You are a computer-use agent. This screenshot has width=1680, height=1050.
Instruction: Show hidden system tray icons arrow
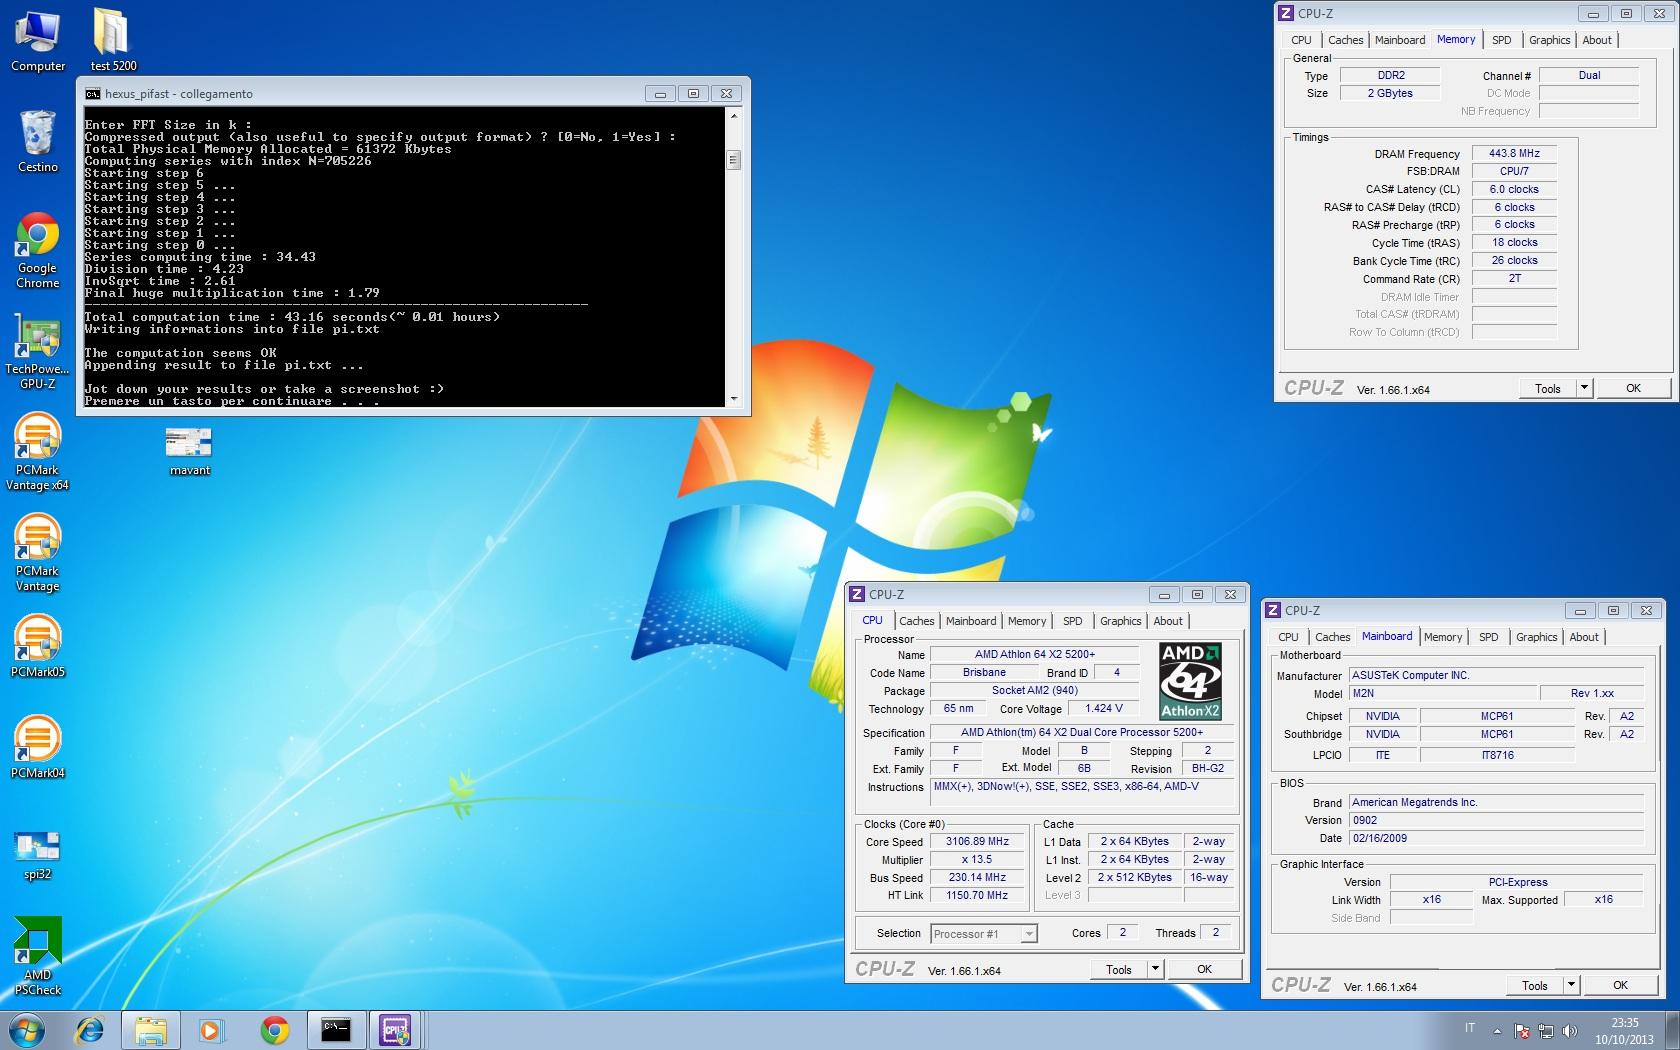tap(1497, 1030)
